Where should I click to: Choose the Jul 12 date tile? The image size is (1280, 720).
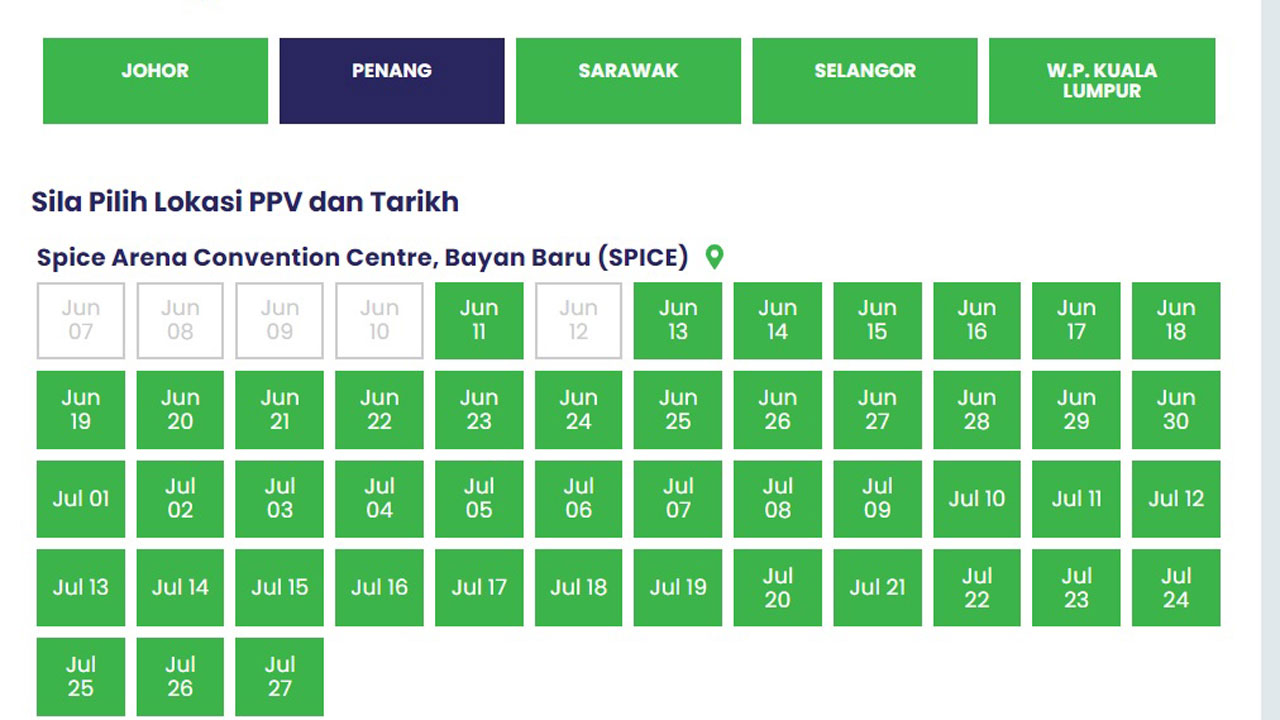(1176, 499)
